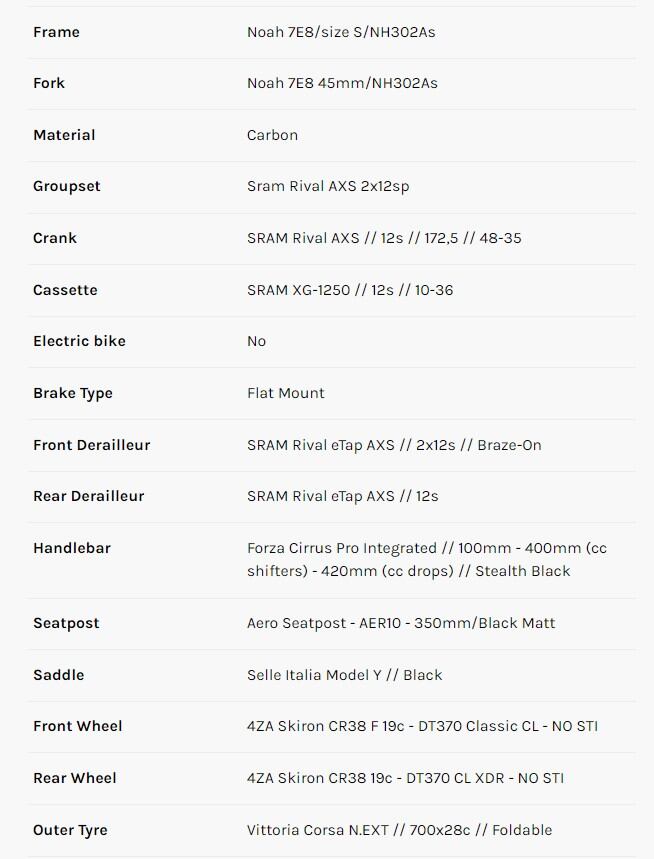Viewport: 654px width, 859px height.
Task: Click the Crank specification value
Action: point(384,238)
